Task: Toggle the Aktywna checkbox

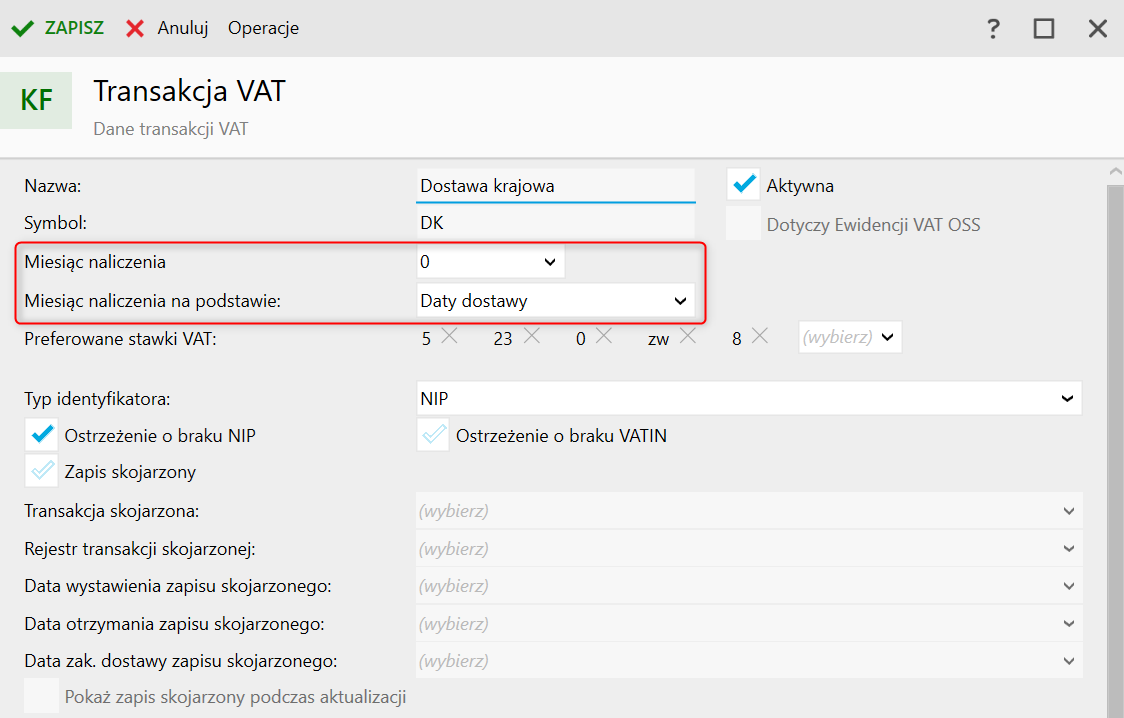Action: coord(743,185)
